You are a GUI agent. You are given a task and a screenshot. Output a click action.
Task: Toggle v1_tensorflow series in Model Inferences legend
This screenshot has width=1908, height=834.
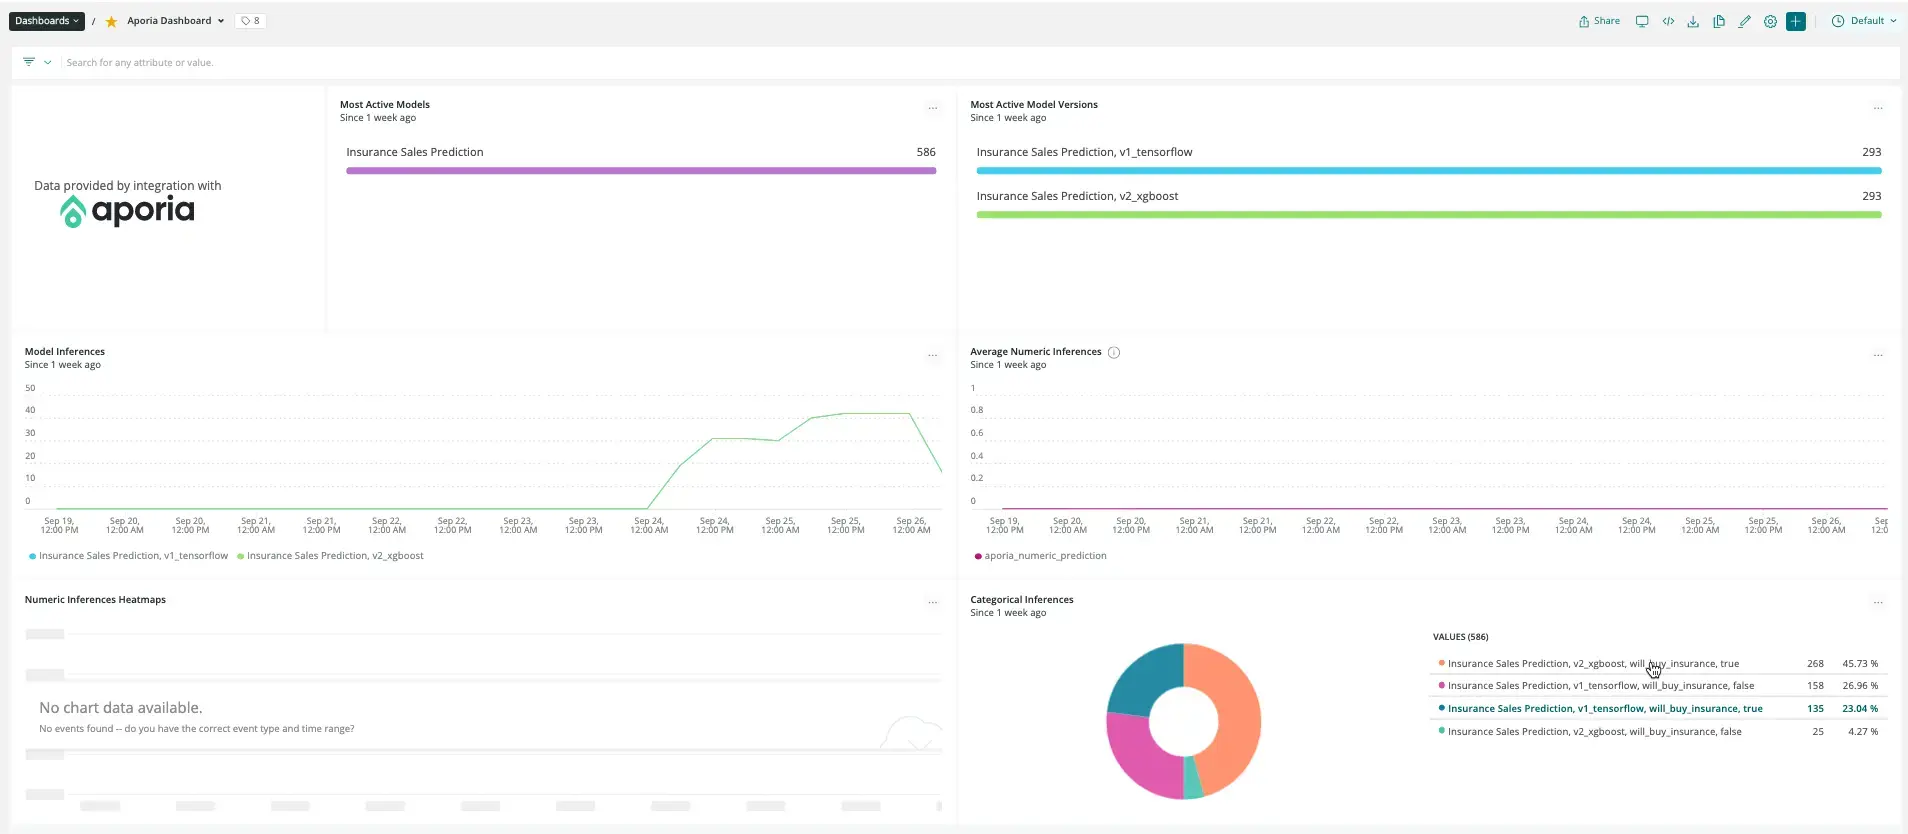(129, 556)
